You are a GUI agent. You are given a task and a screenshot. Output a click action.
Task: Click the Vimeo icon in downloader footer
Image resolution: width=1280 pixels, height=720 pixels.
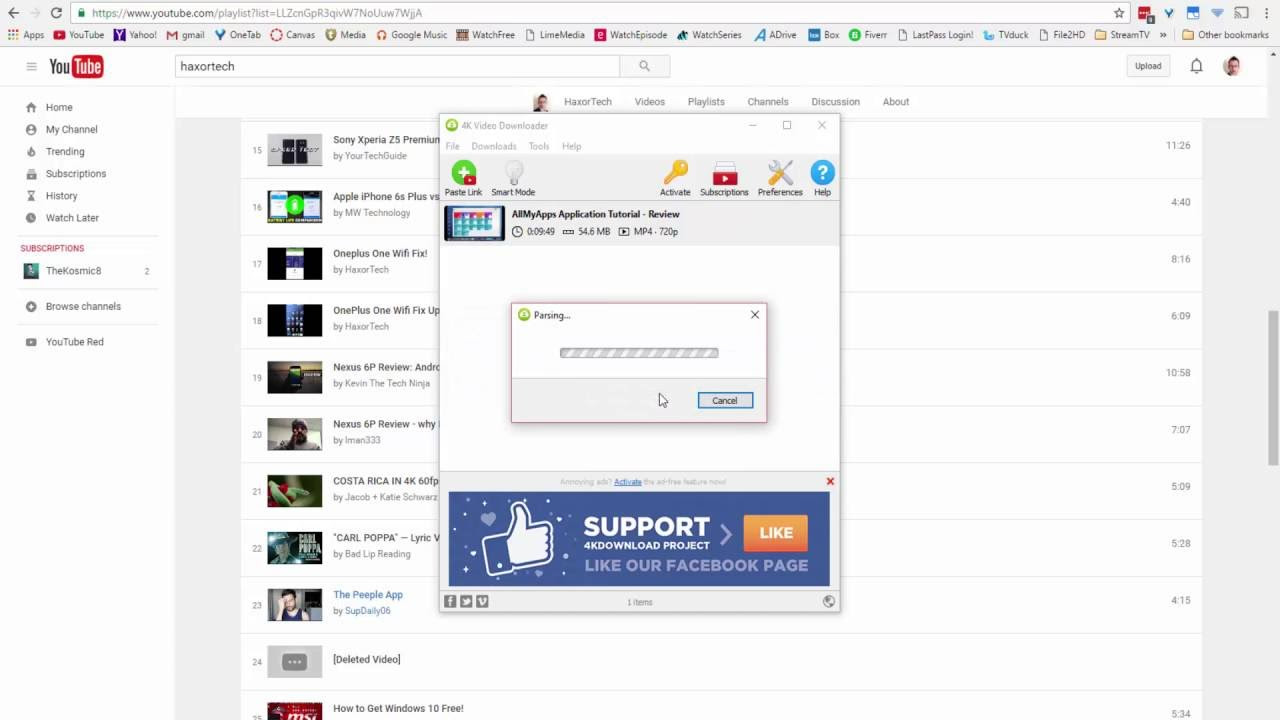(x=482, y=601)
